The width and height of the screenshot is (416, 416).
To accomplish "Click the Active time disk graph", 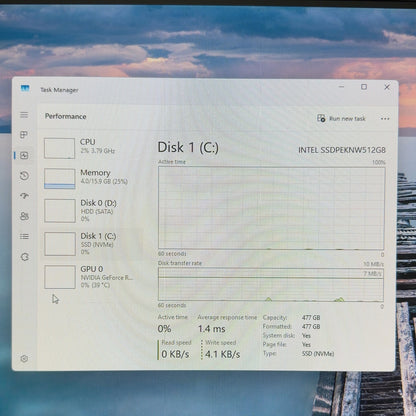I will point(271,208).
